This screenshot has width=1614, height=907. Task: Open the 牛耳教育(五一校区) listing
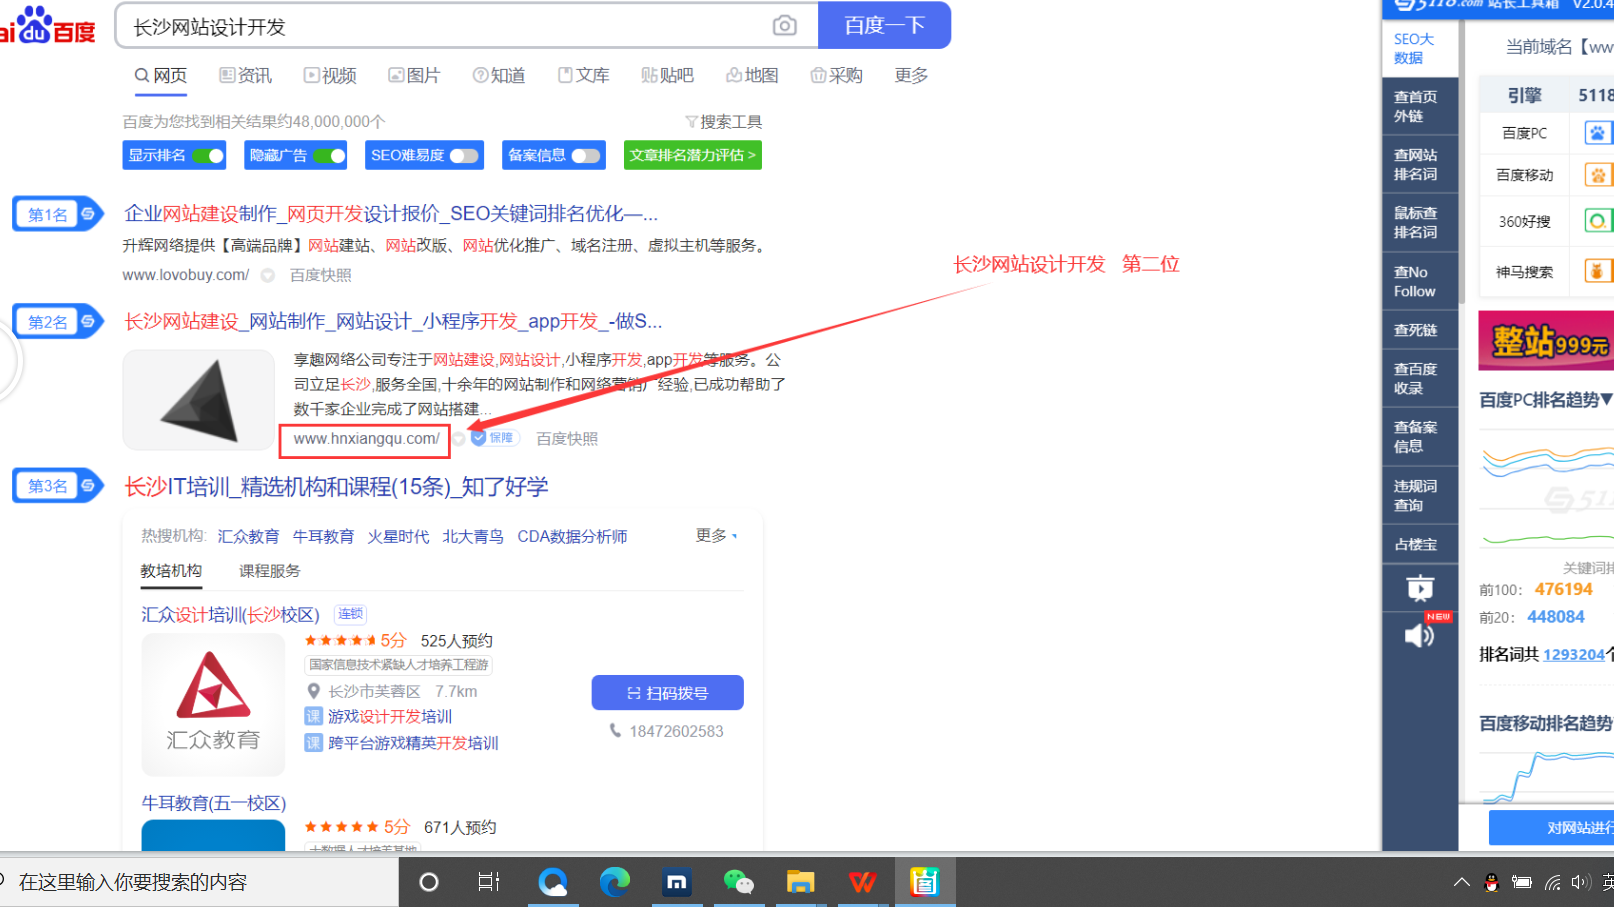pyautogui.click(x=214, y=803)
